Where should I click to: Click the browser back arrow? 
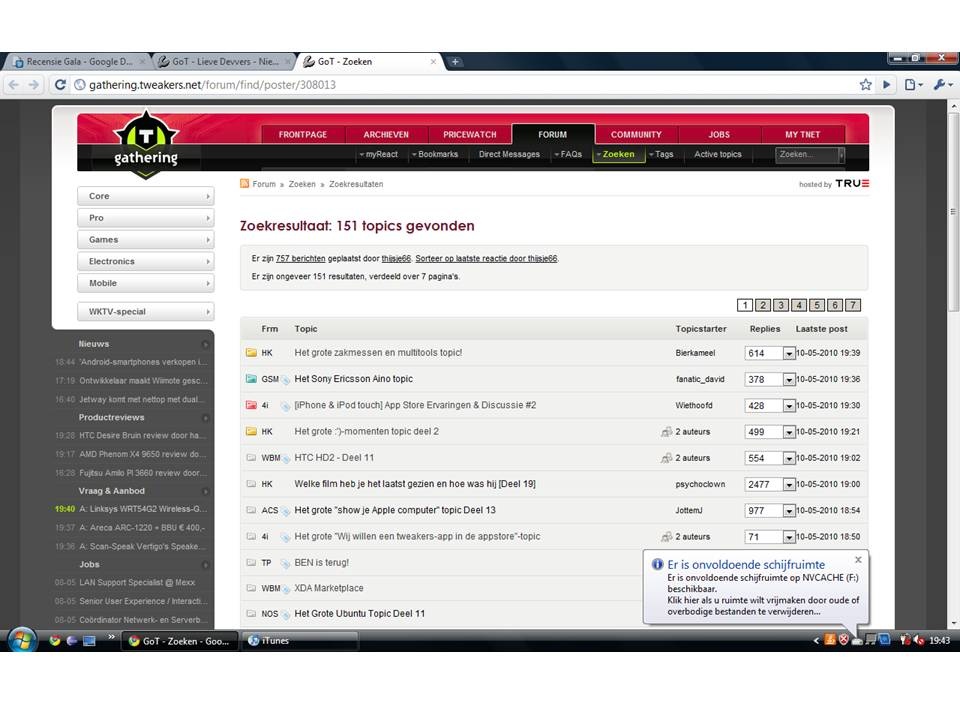point(14,84)
